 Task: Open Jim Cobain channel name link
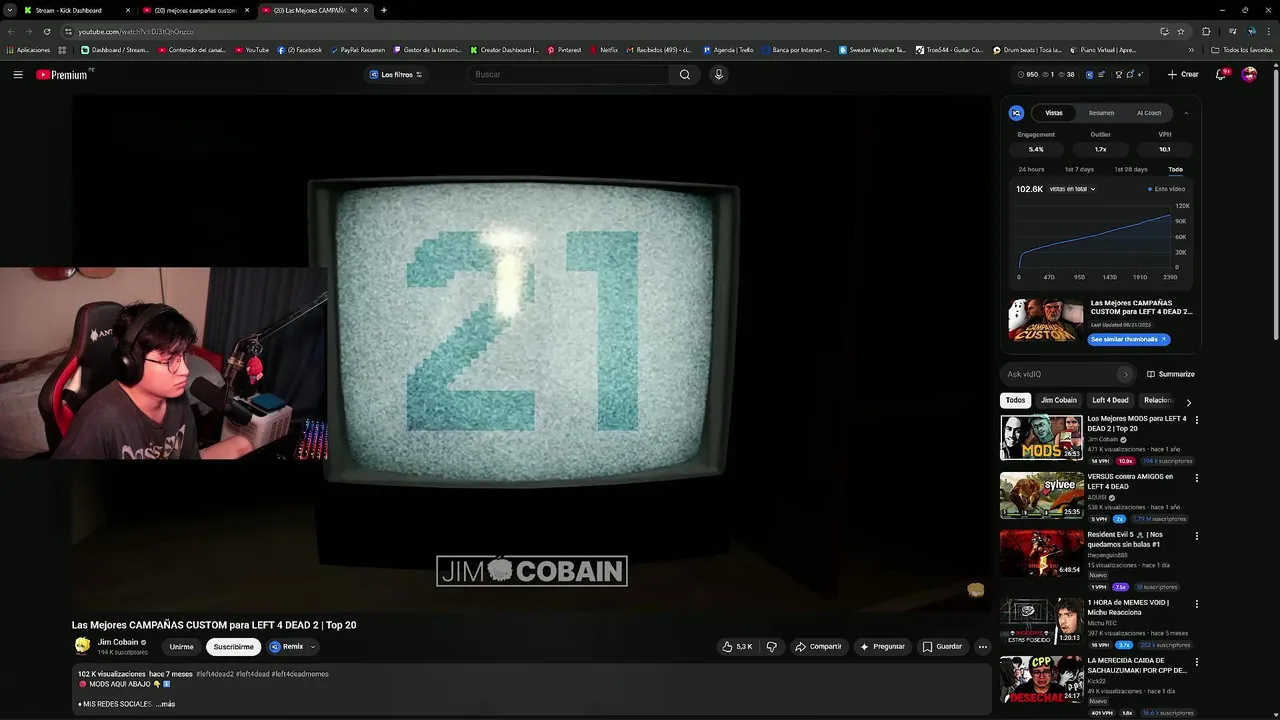tap(118, 643)
